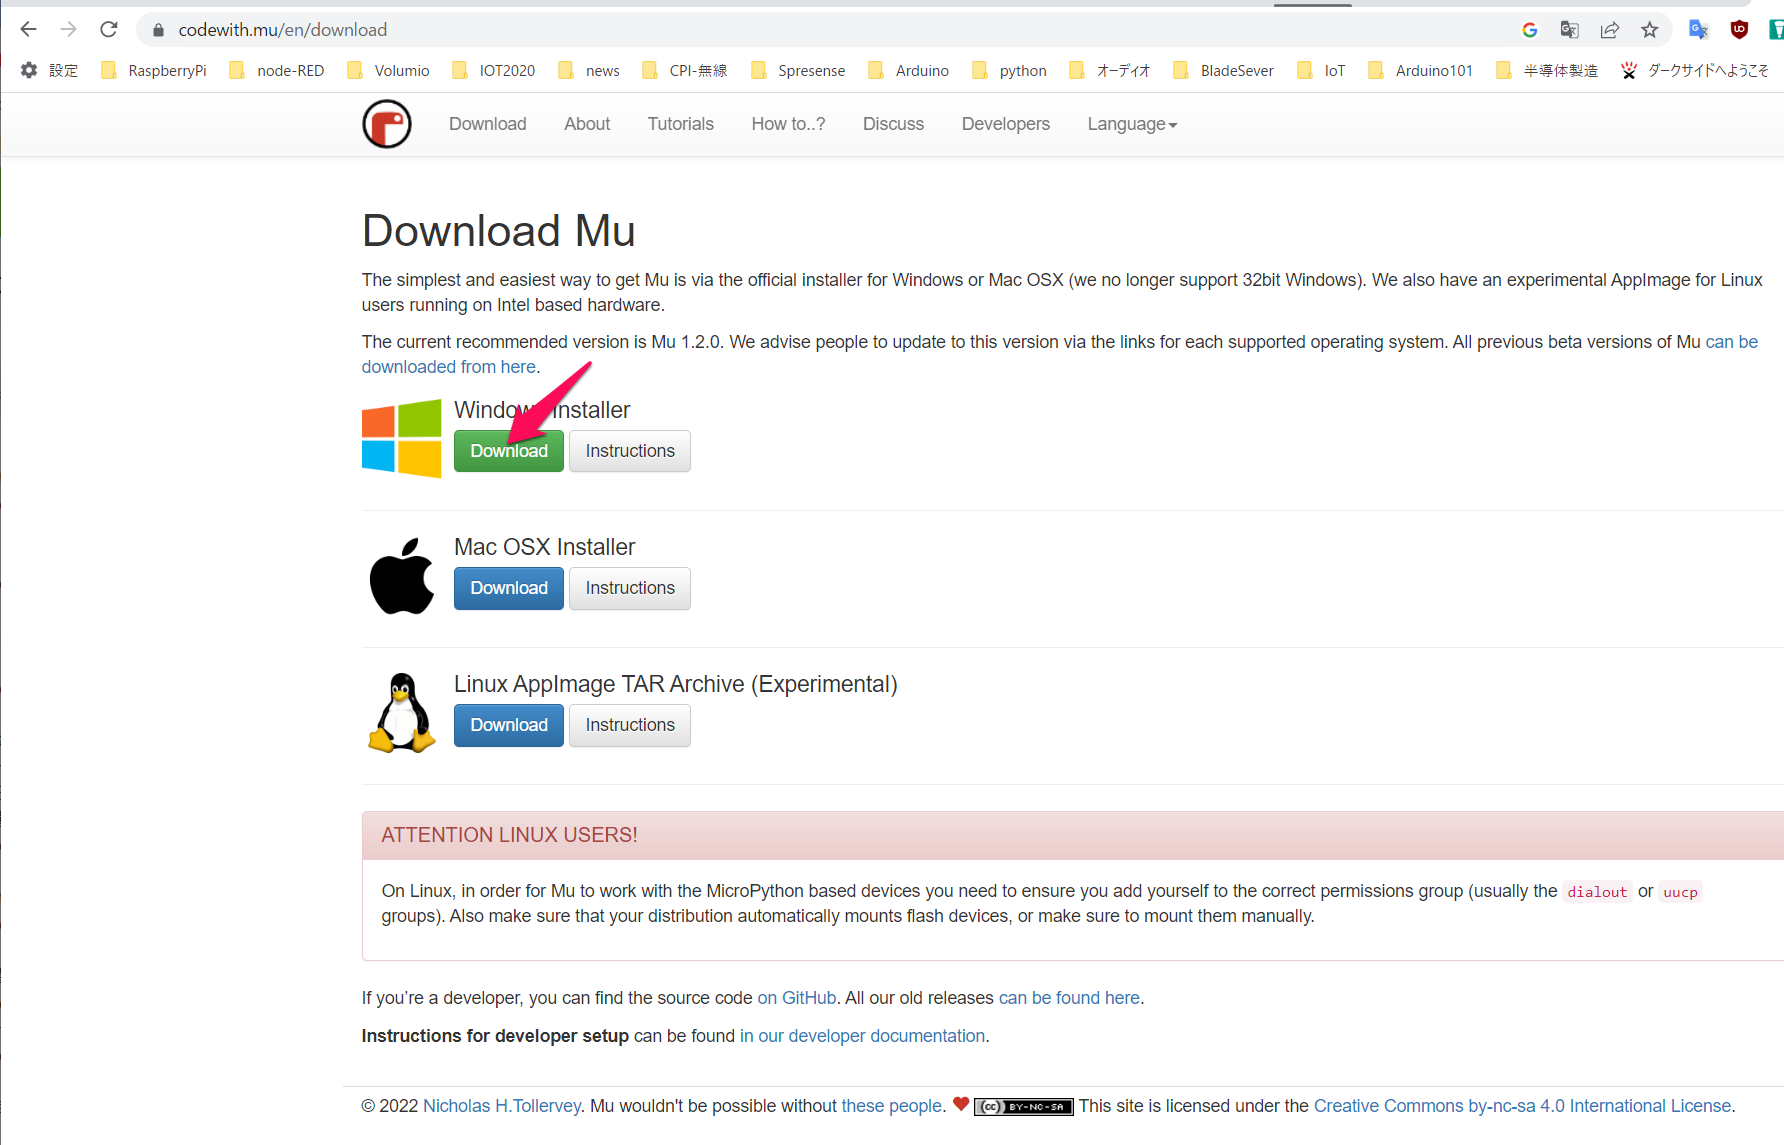Open the python bookmark folder
Viewport: 1784px width, 1145px height.
[x=1010, y=70]
